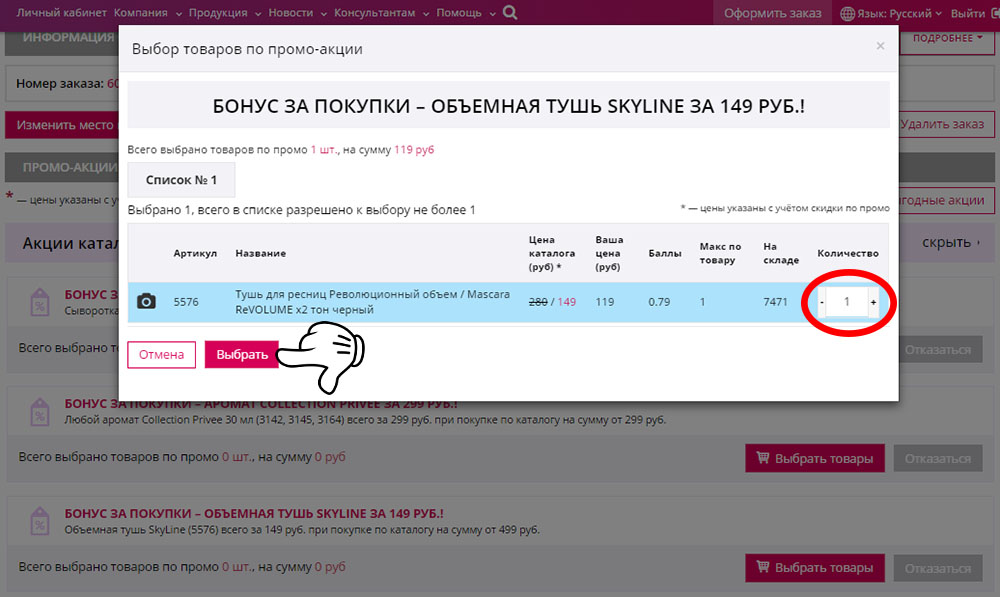Click the Название column header
Screen dimensions: 1000x597
[260, 253]
